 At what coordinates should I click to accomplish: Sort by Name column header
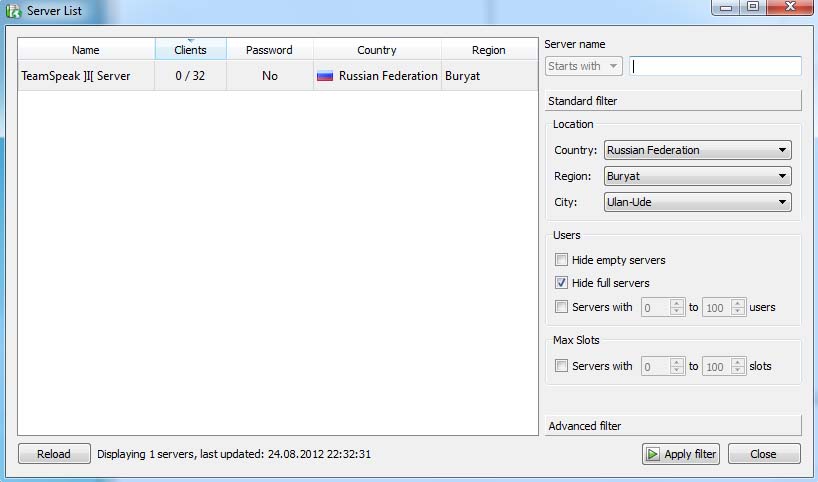click(x=86, y=50)
